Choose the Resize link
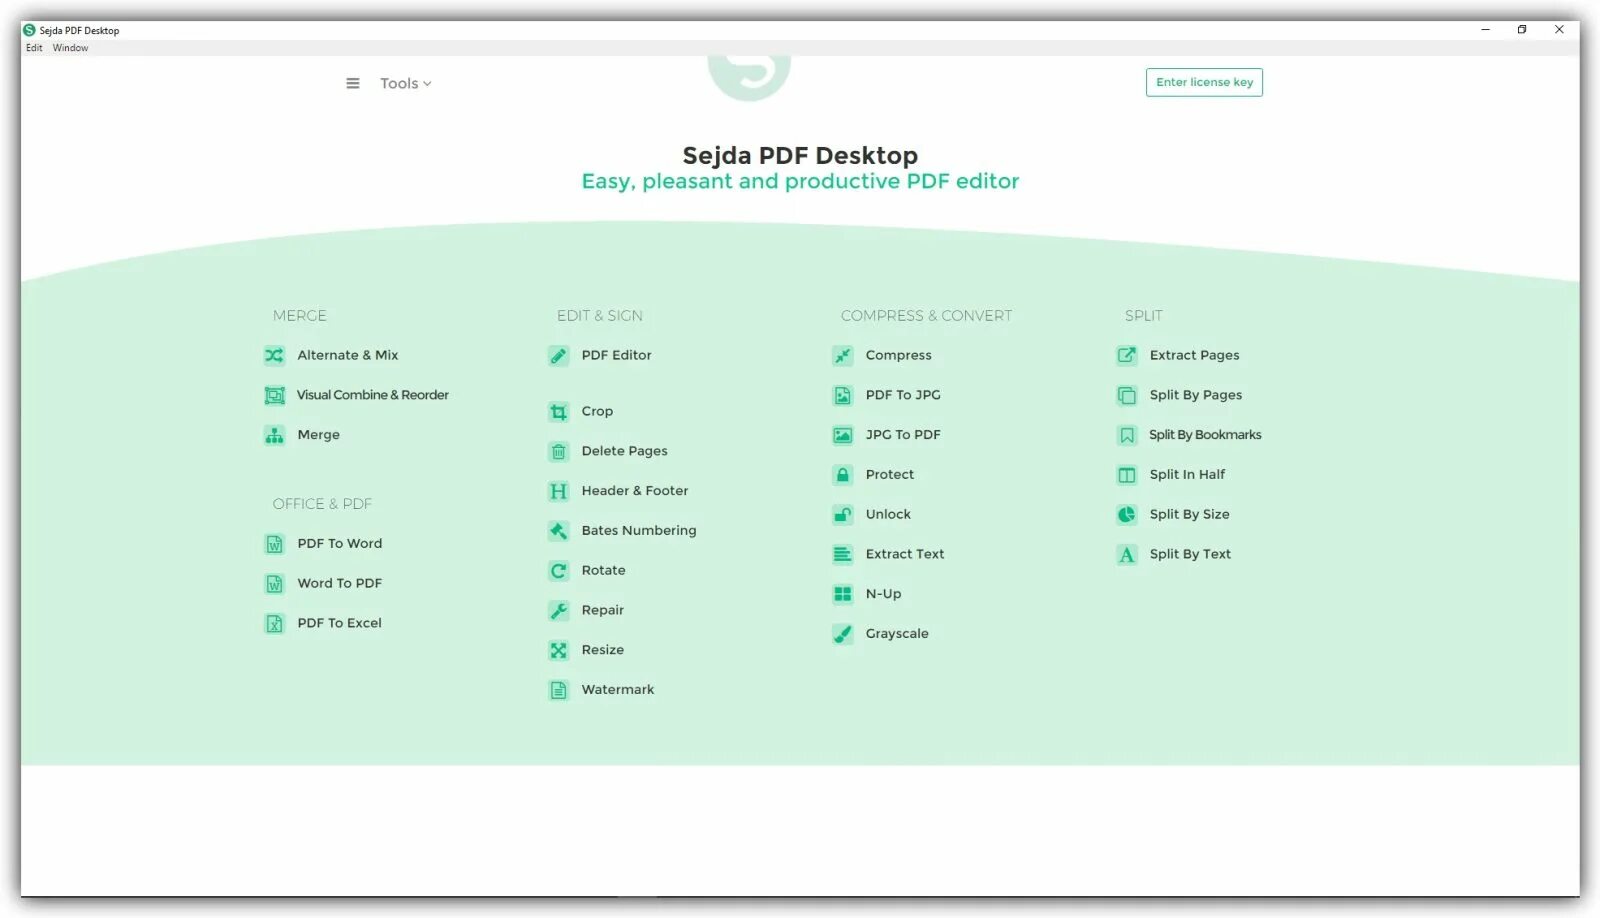The width and height of the screenshot is (1600, 918). pyautogui.click(x=602, y=650)
